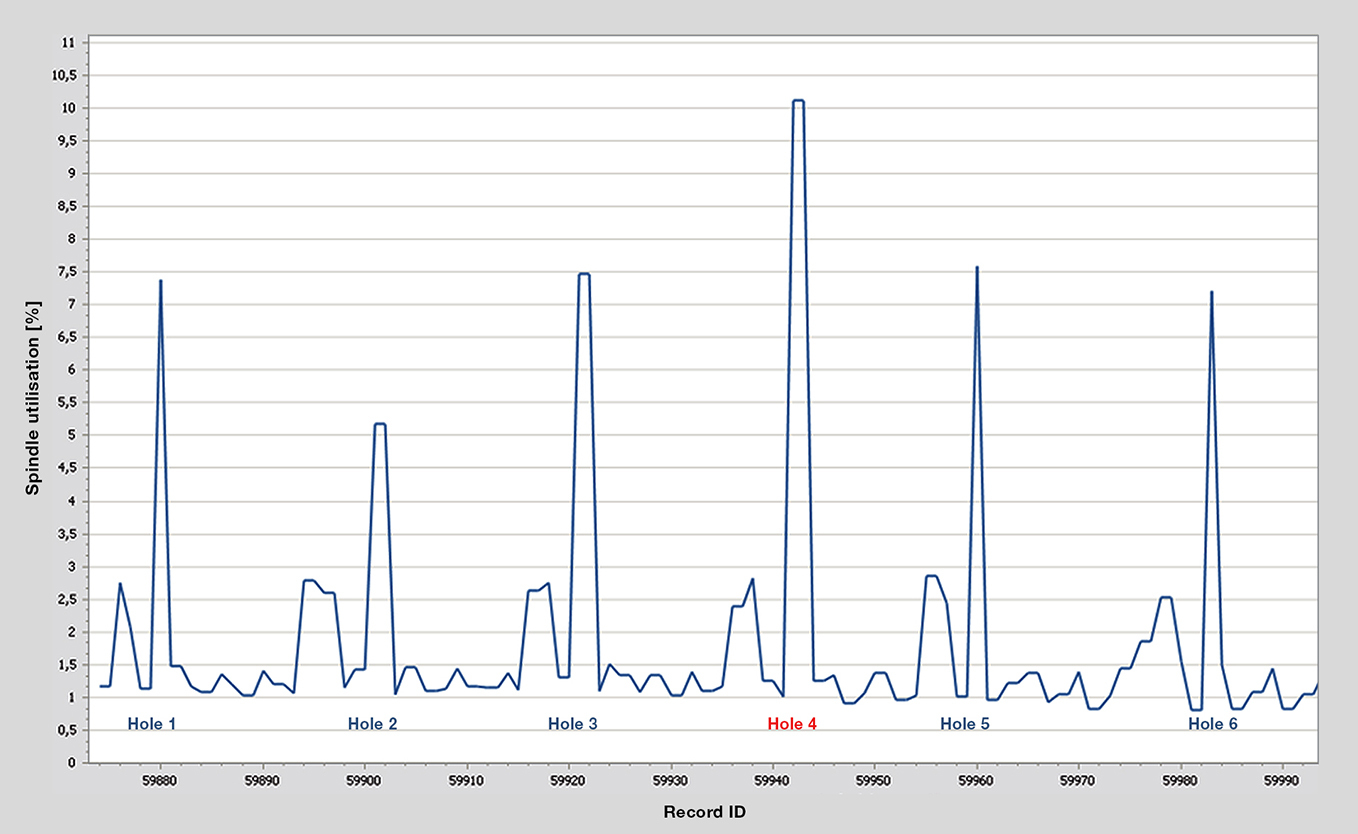
Task: Click y-axis tick label 3,5
Action: tap(65, 534)
